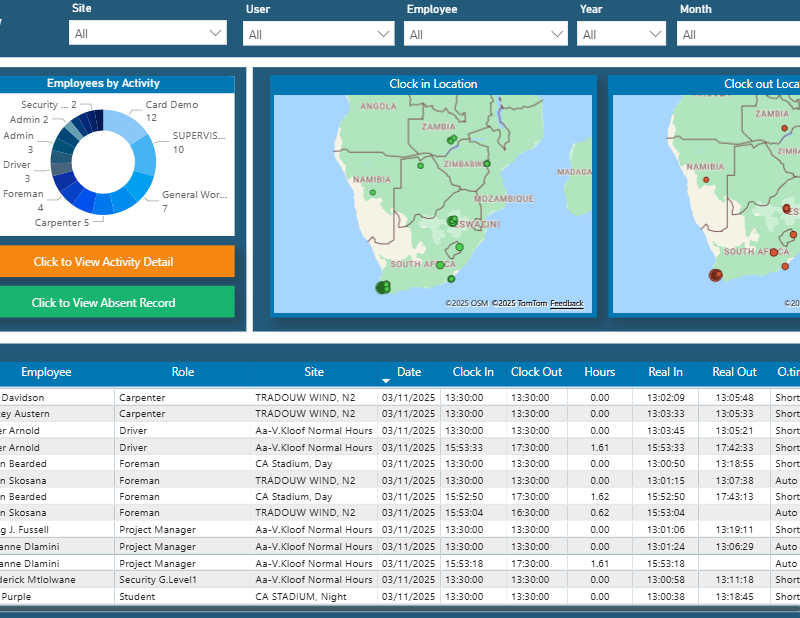Screen dimensions: 800x618
Task: Click the red marker in Zambia on Clock out map
Action: pos(783,128)
